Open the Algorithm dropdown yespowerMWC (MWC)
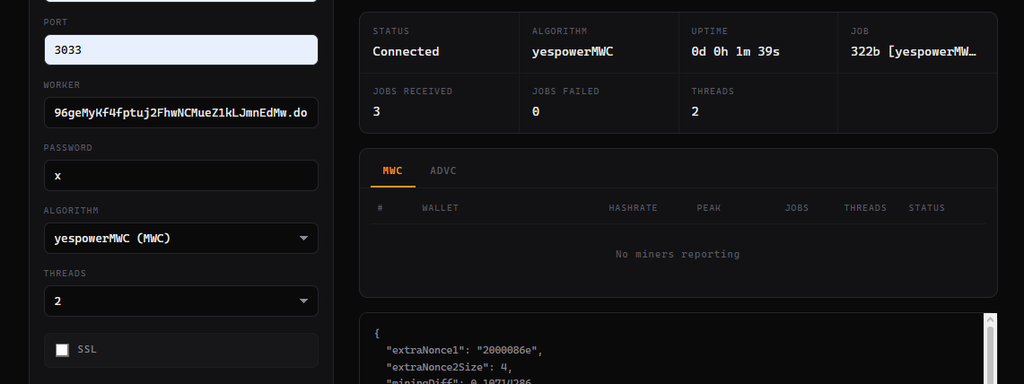 tap(181, 238)
